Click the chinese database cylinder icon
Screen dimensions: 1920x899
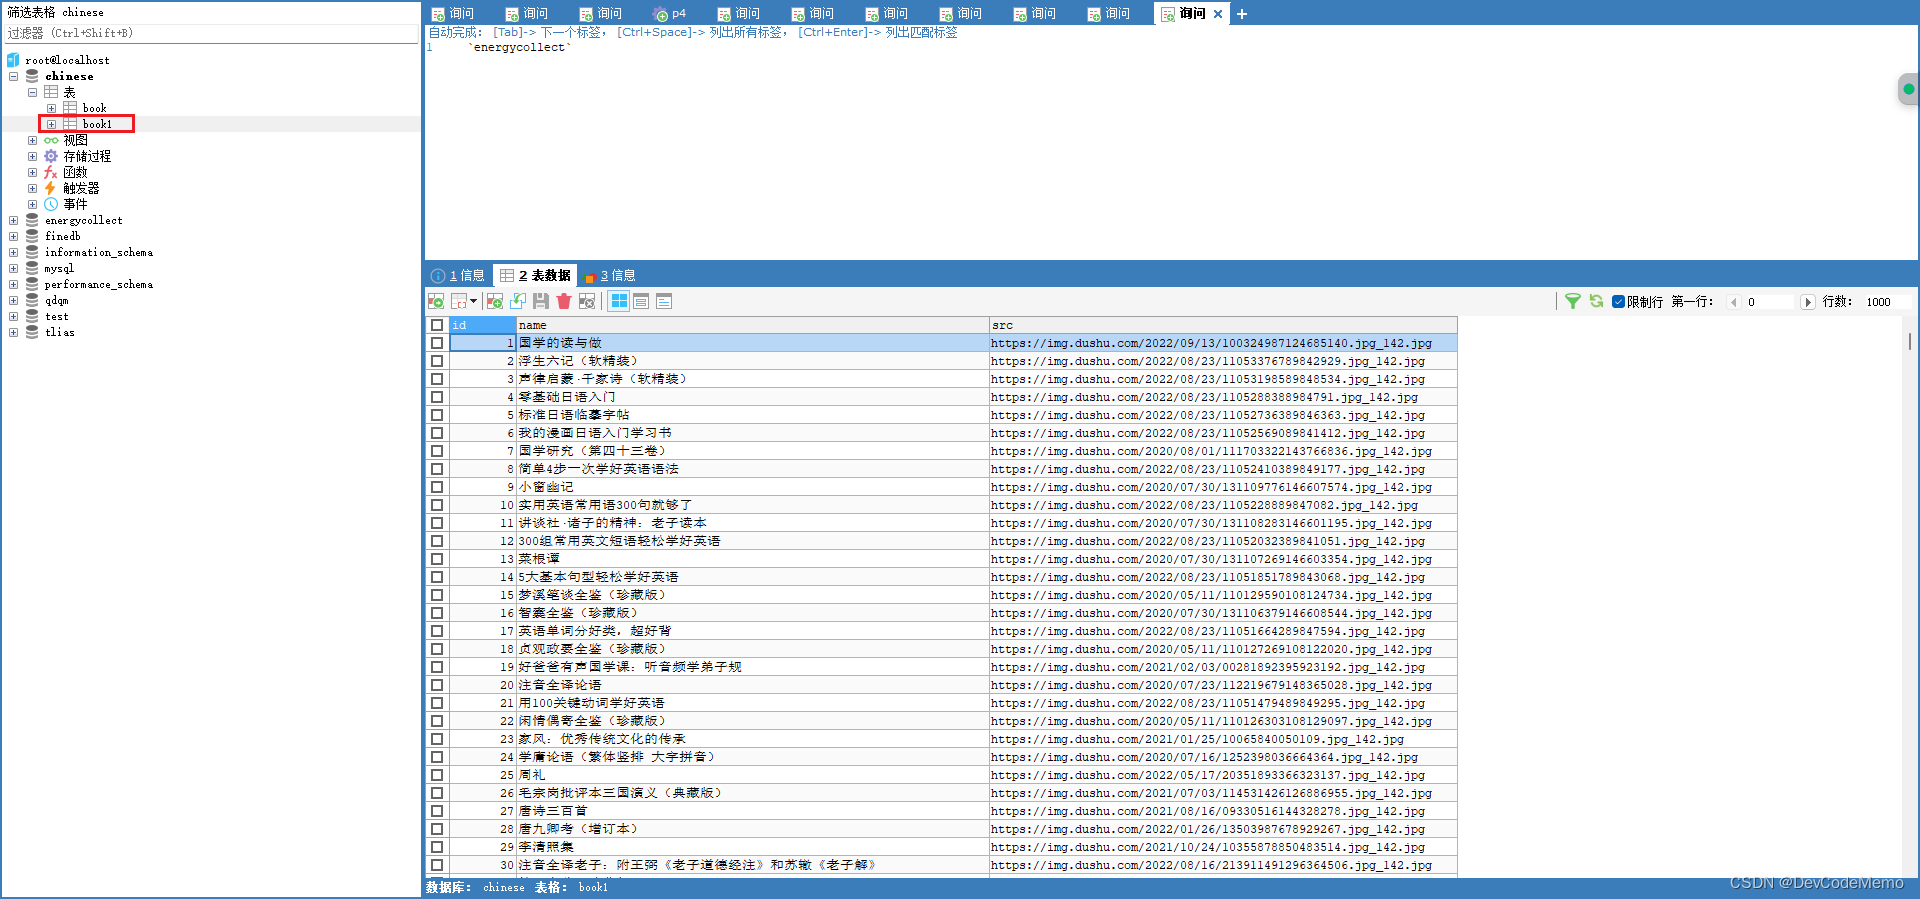(32, 76)
